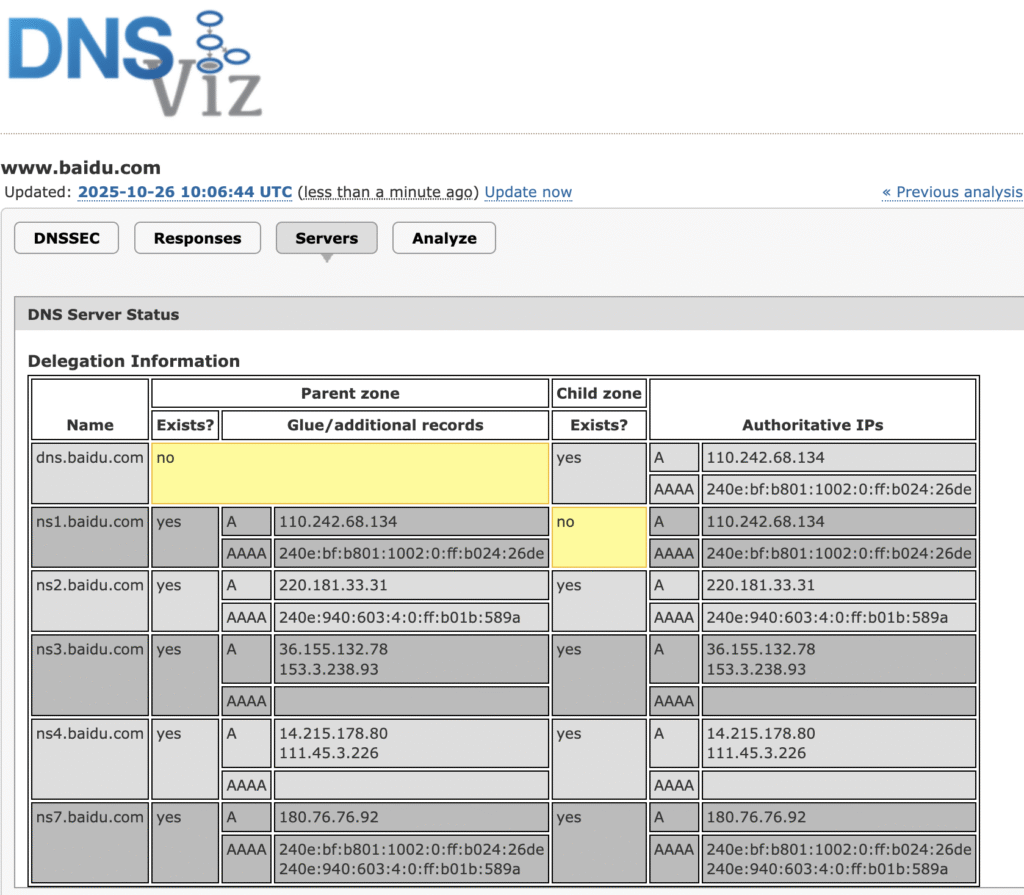The image size is (1024, 895).
Task: Click the www.baidu.com page heading
Action: point(81,168)
